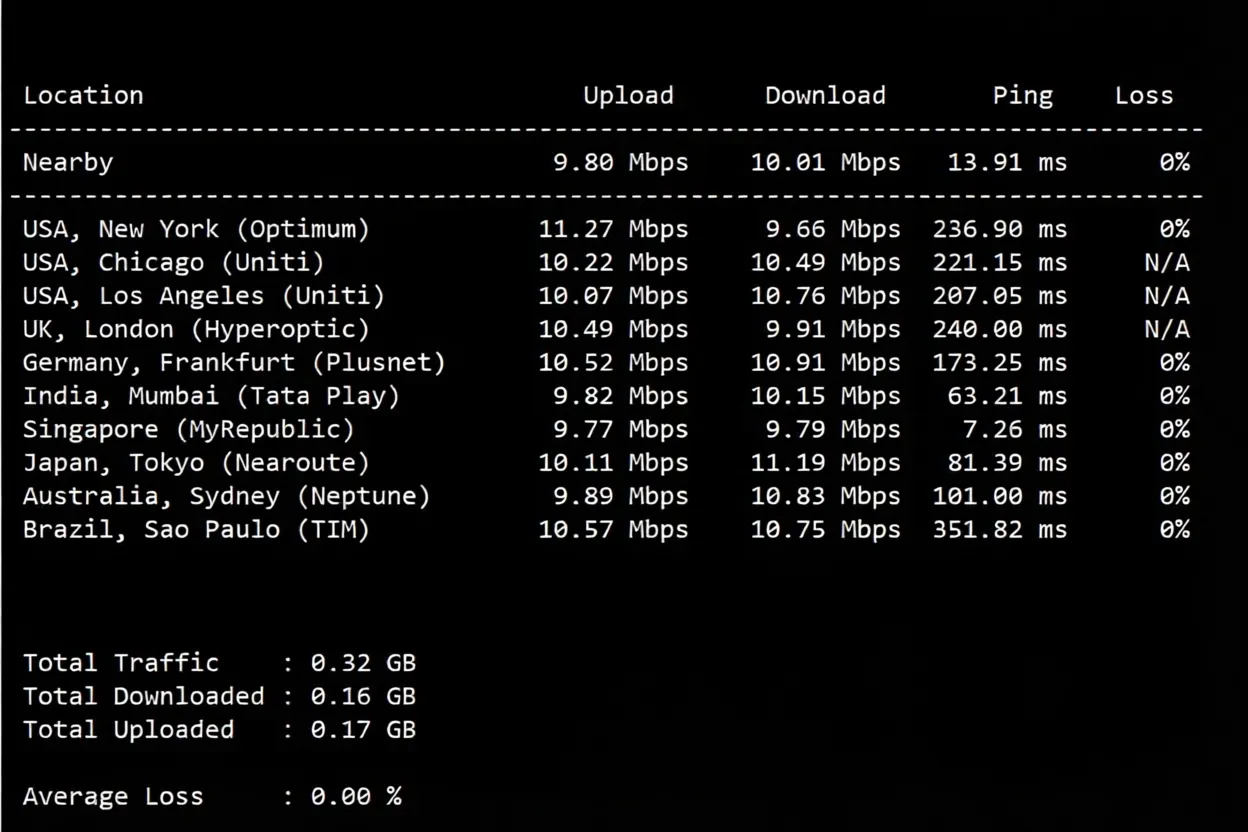Click New York upload 11.27 Mbps
The width and height of the screenshot is (1248, 832).
click(x=613, y=230)
